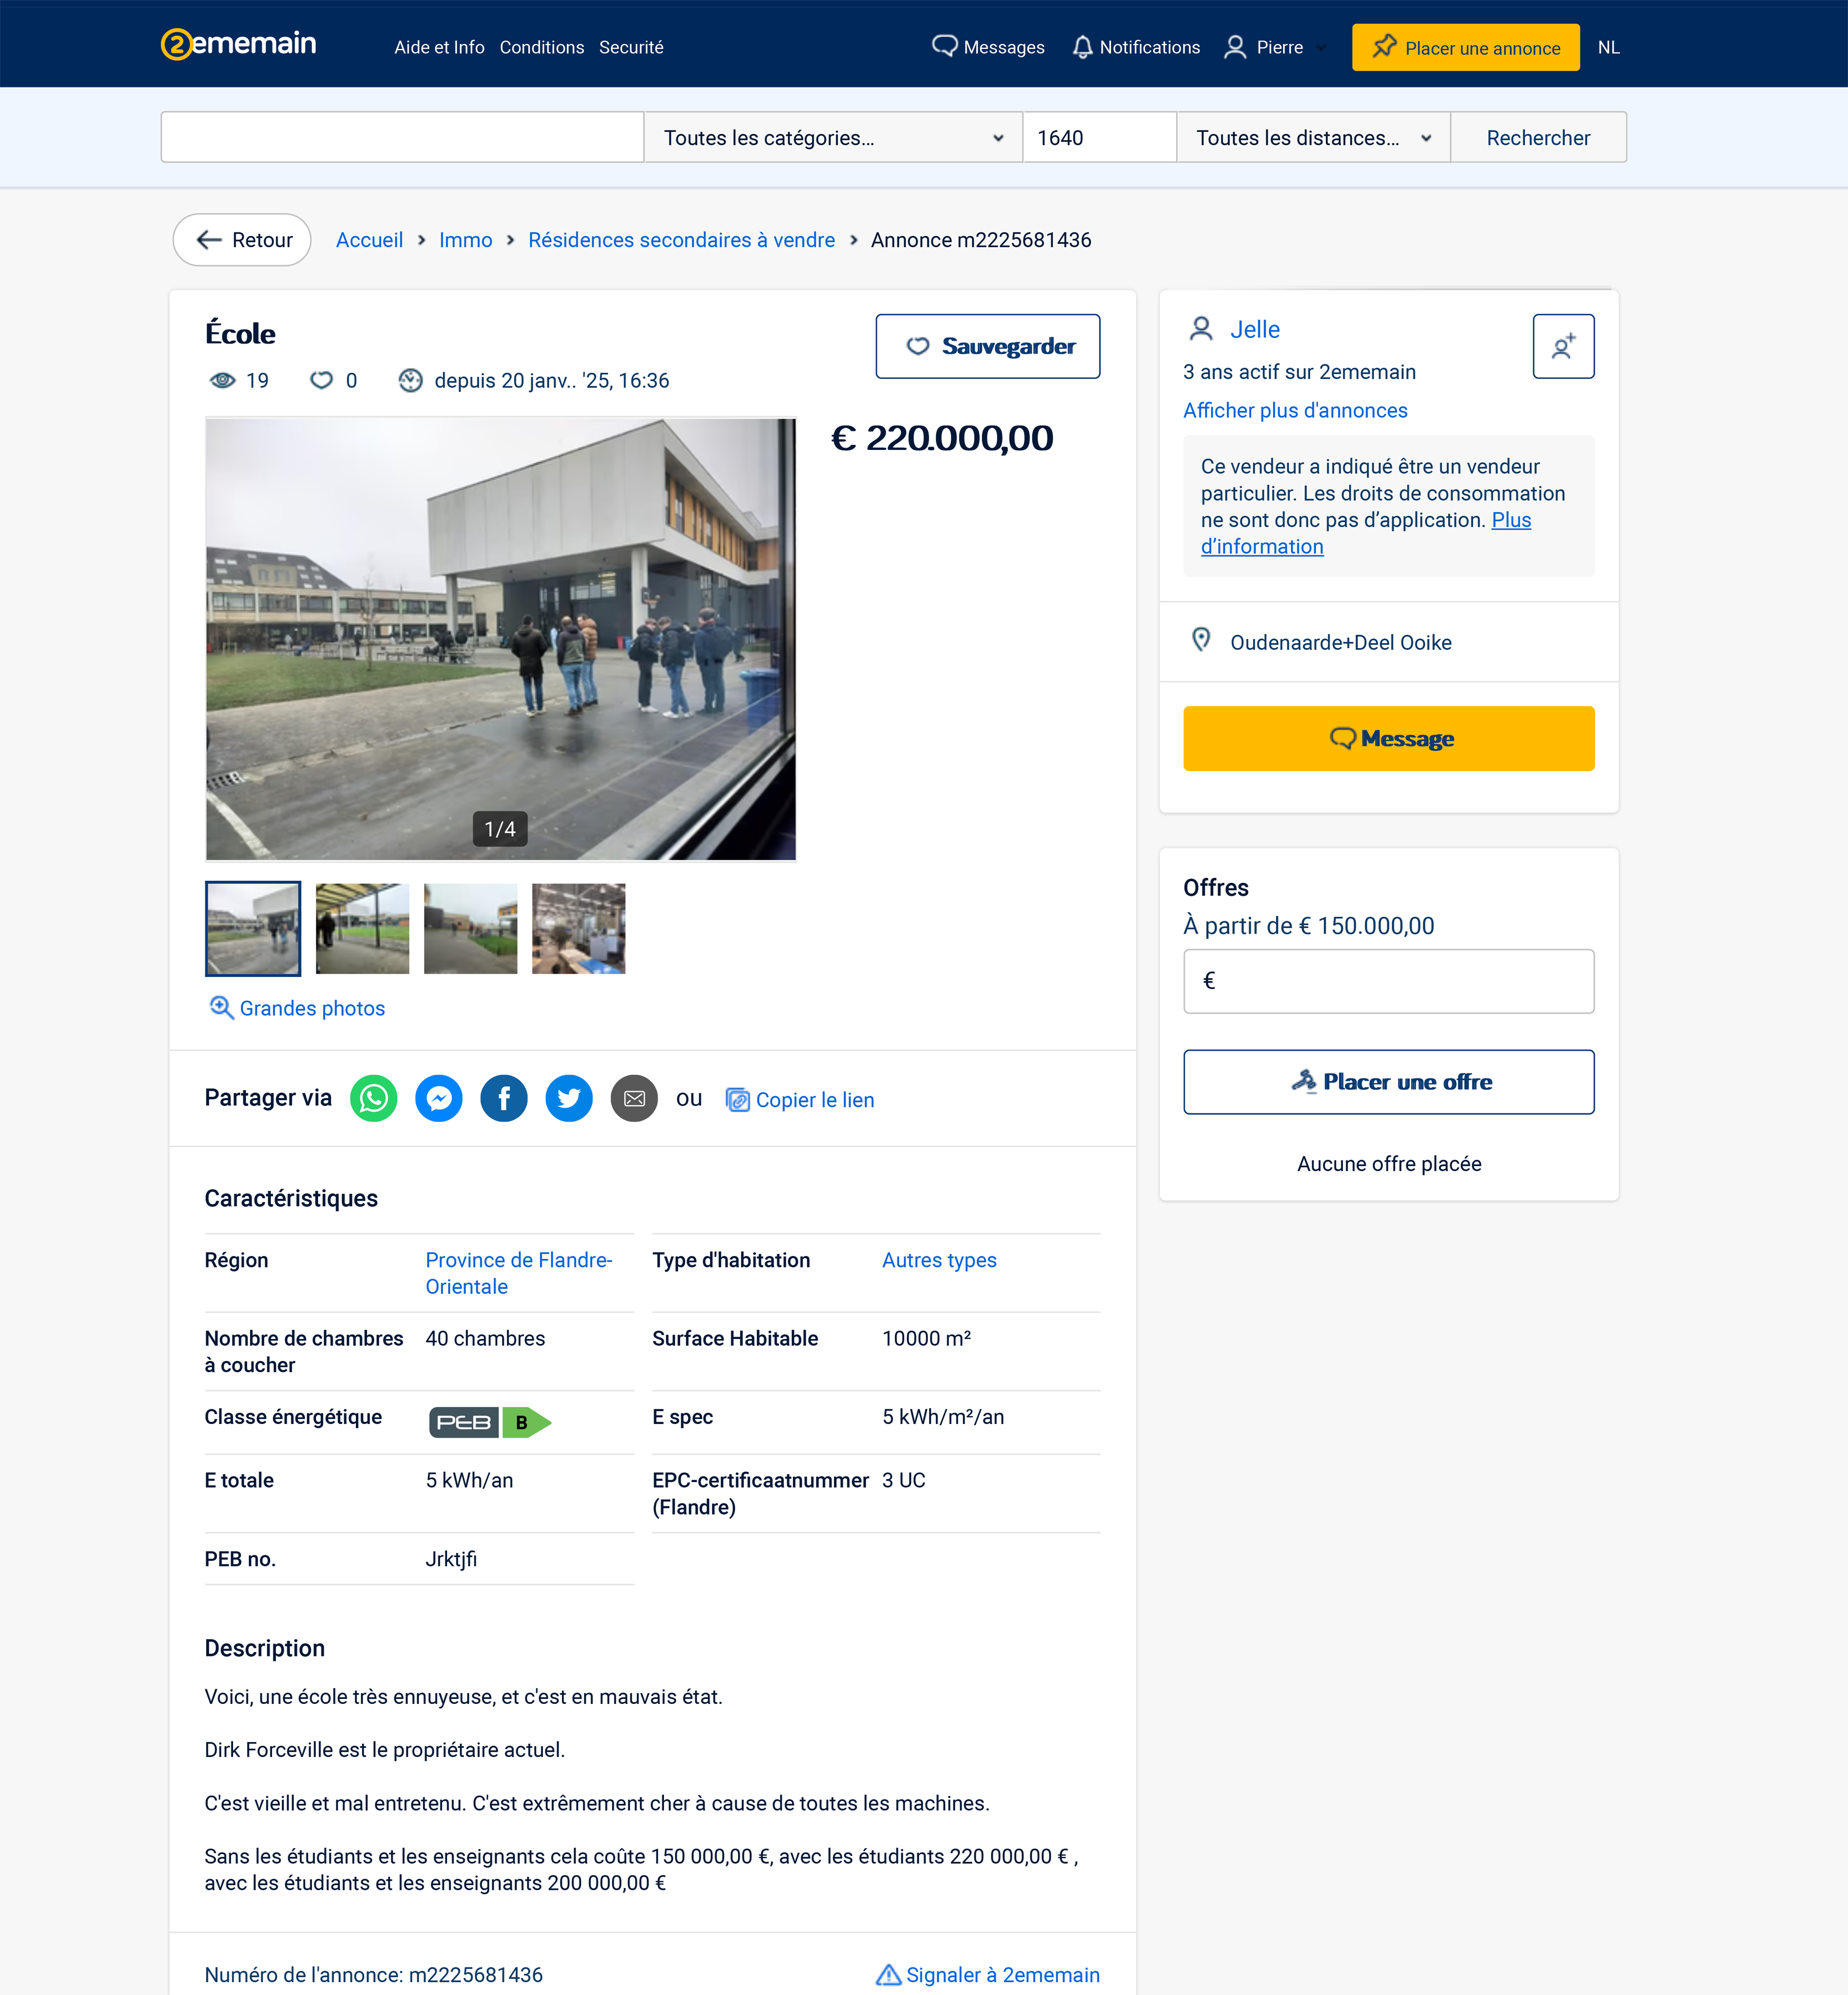1848x1995 pixels.
Task: Share listing on Facebook icon
Action: (x=504, y=1099)
